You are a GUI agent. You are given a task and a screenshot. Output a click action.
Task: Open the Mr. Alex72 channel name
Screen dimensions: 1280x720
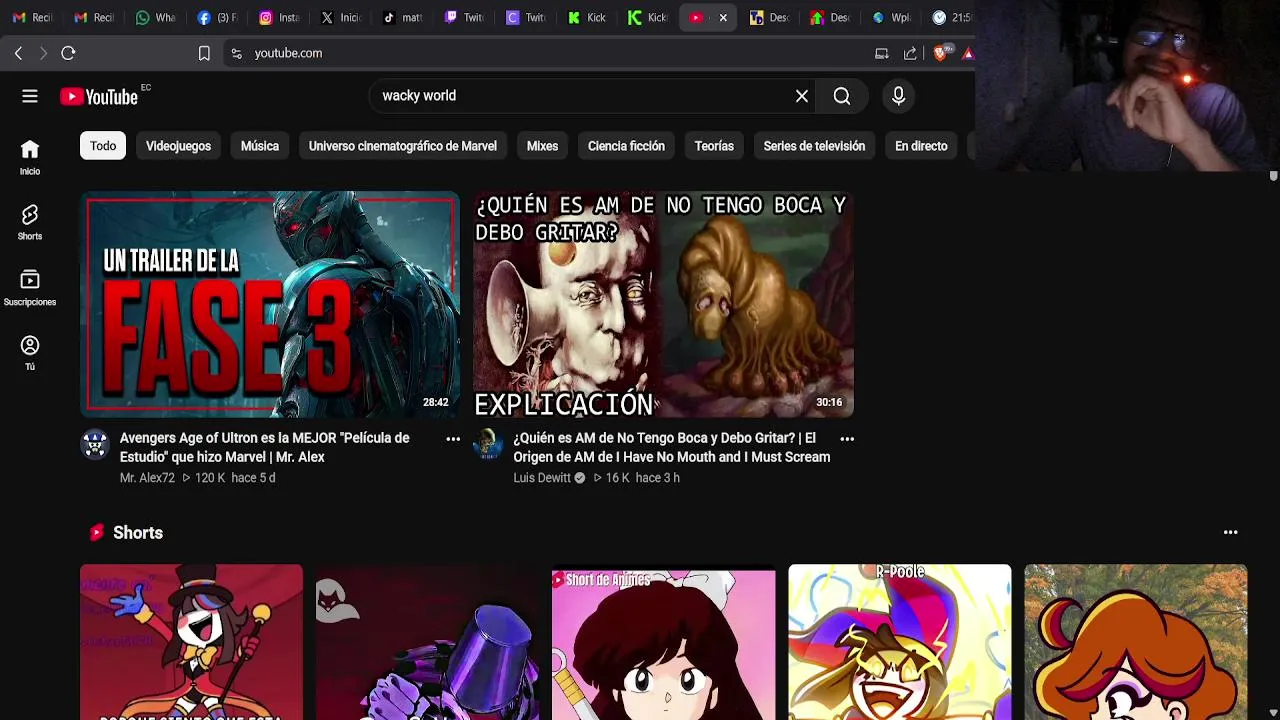[x=147, y=478]
